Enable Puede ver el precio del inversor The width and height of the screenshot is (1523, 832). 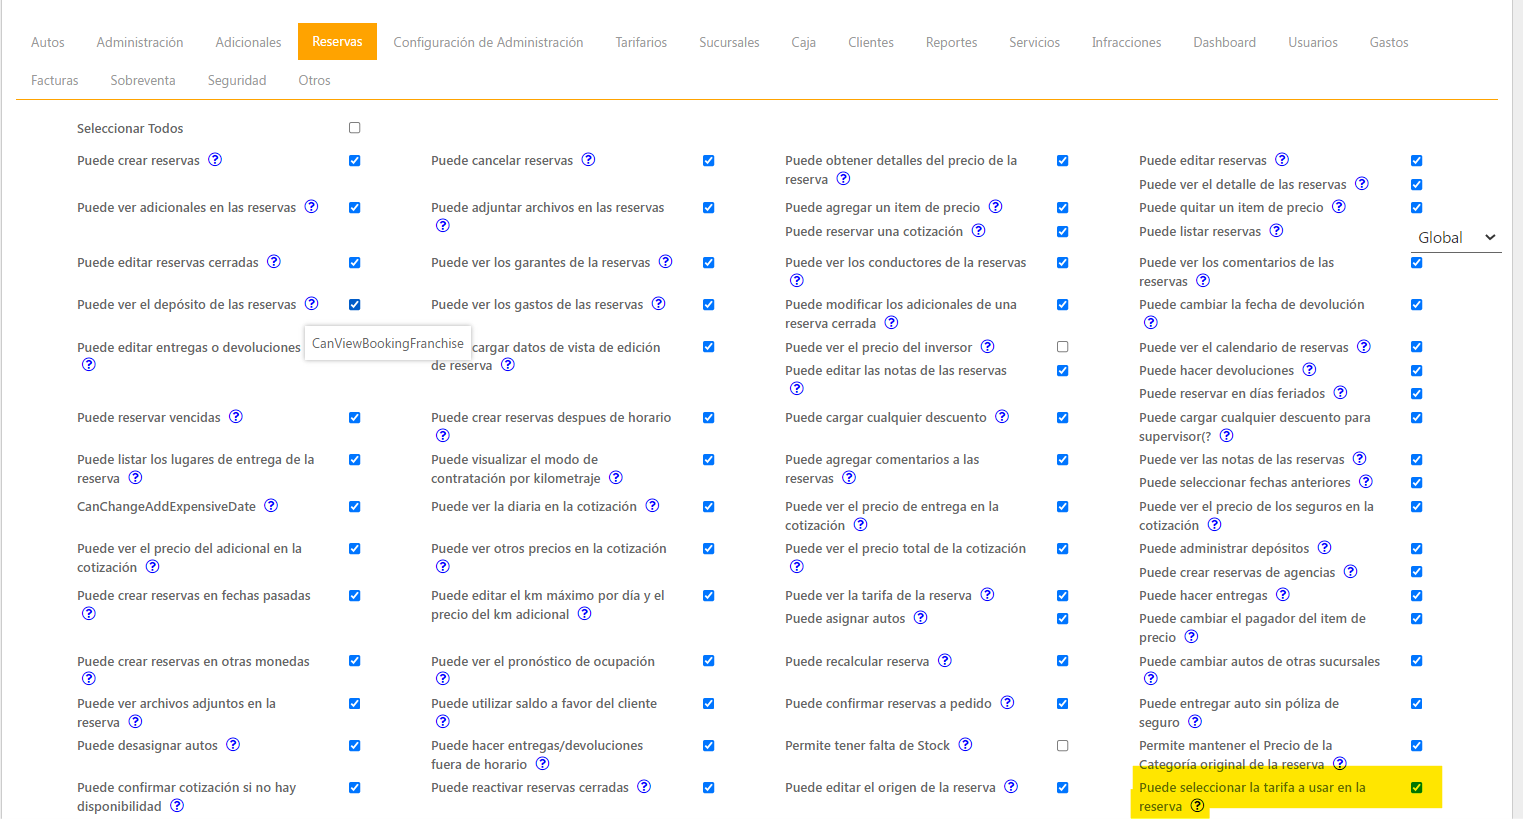[1062, 347]
